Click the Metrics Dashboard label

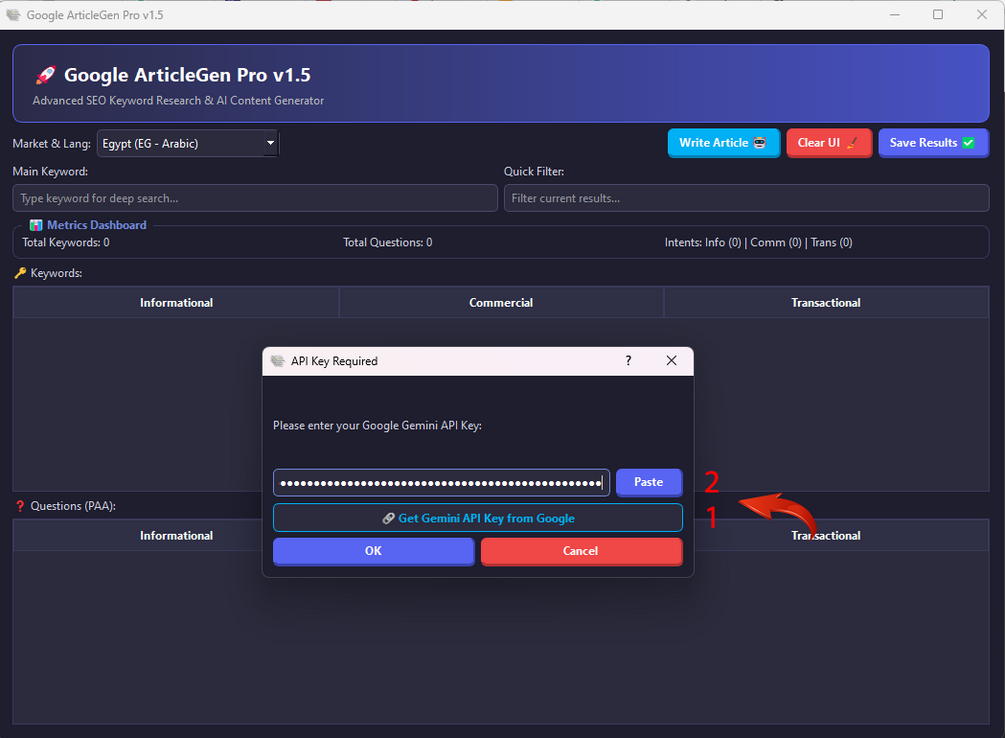click(97, 225)
